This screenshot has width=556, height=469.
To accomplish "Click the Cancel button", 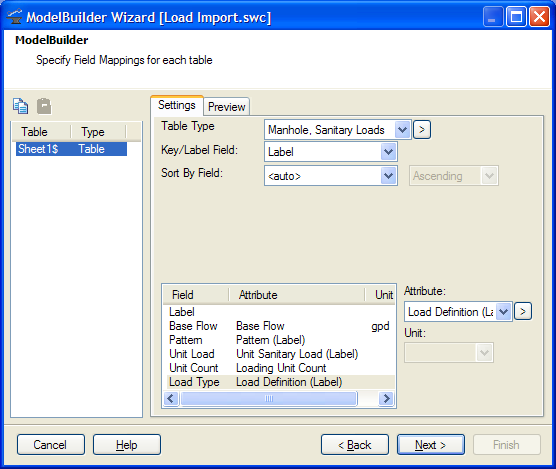I will [51, 445].
